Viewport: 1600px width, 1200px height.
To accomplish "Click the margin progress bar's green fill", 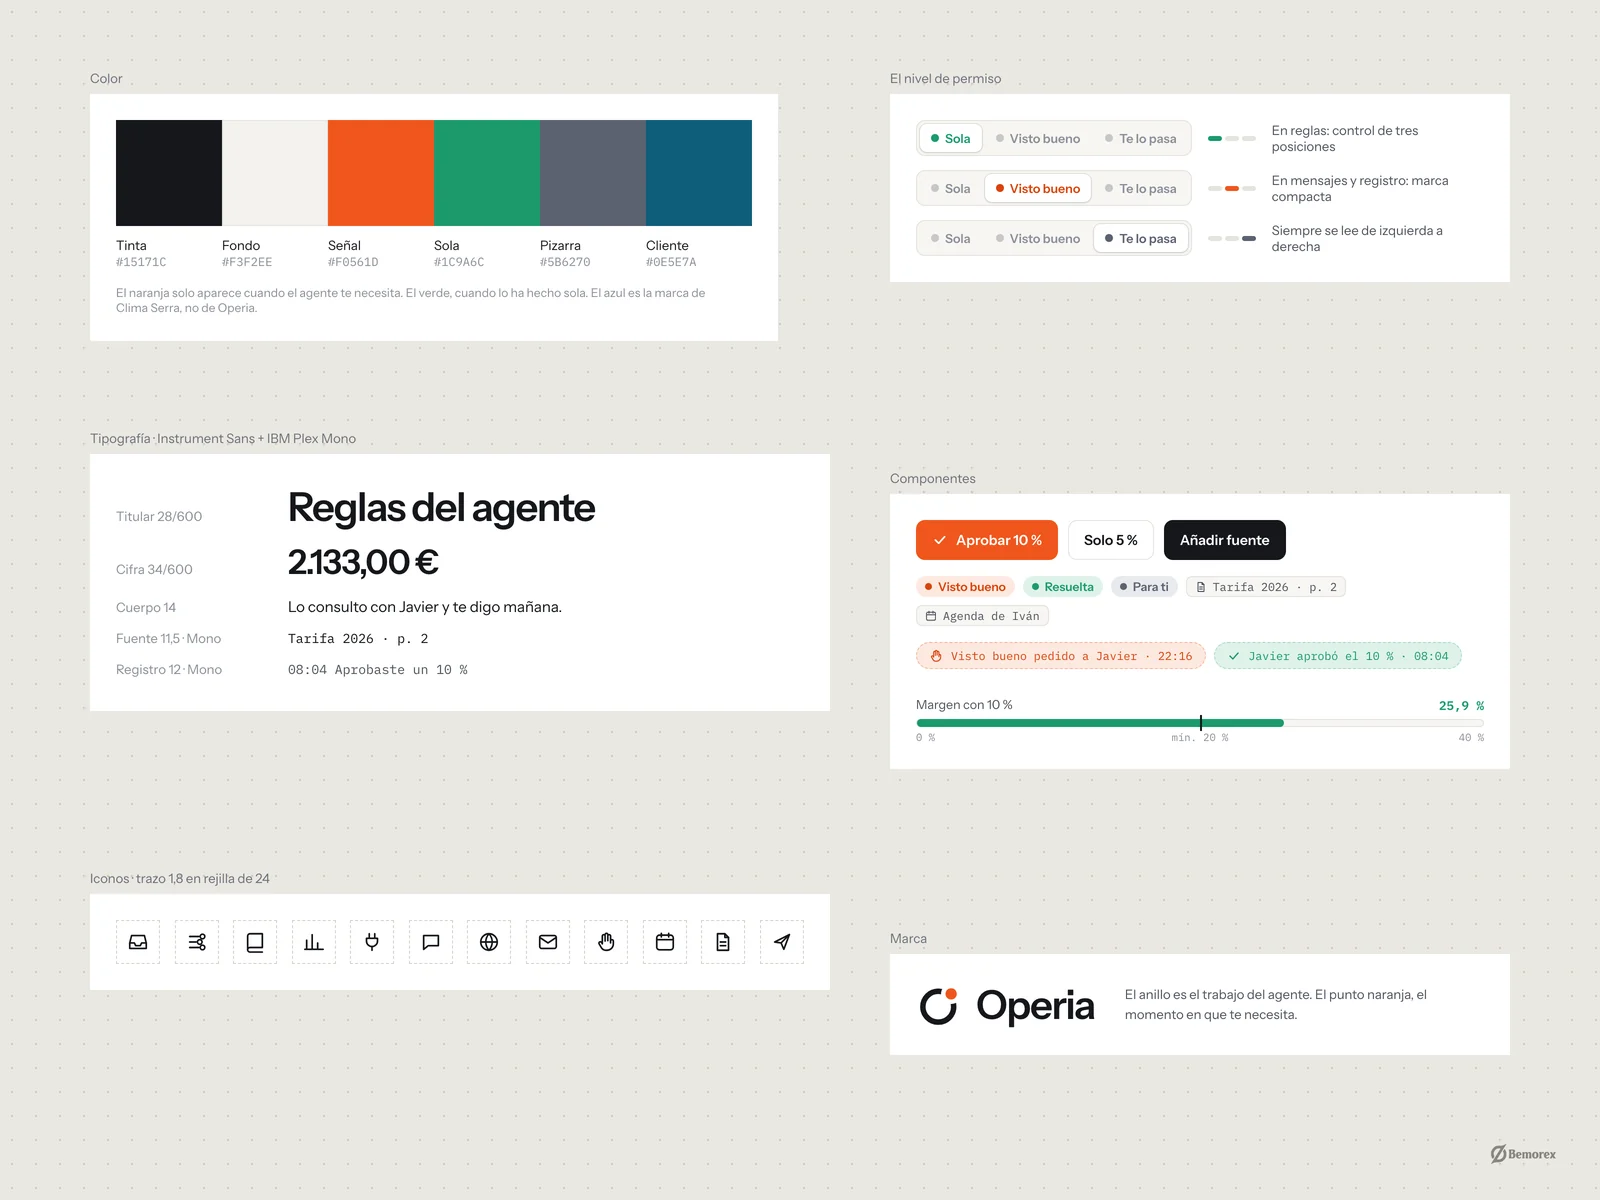I will 1100,723.
